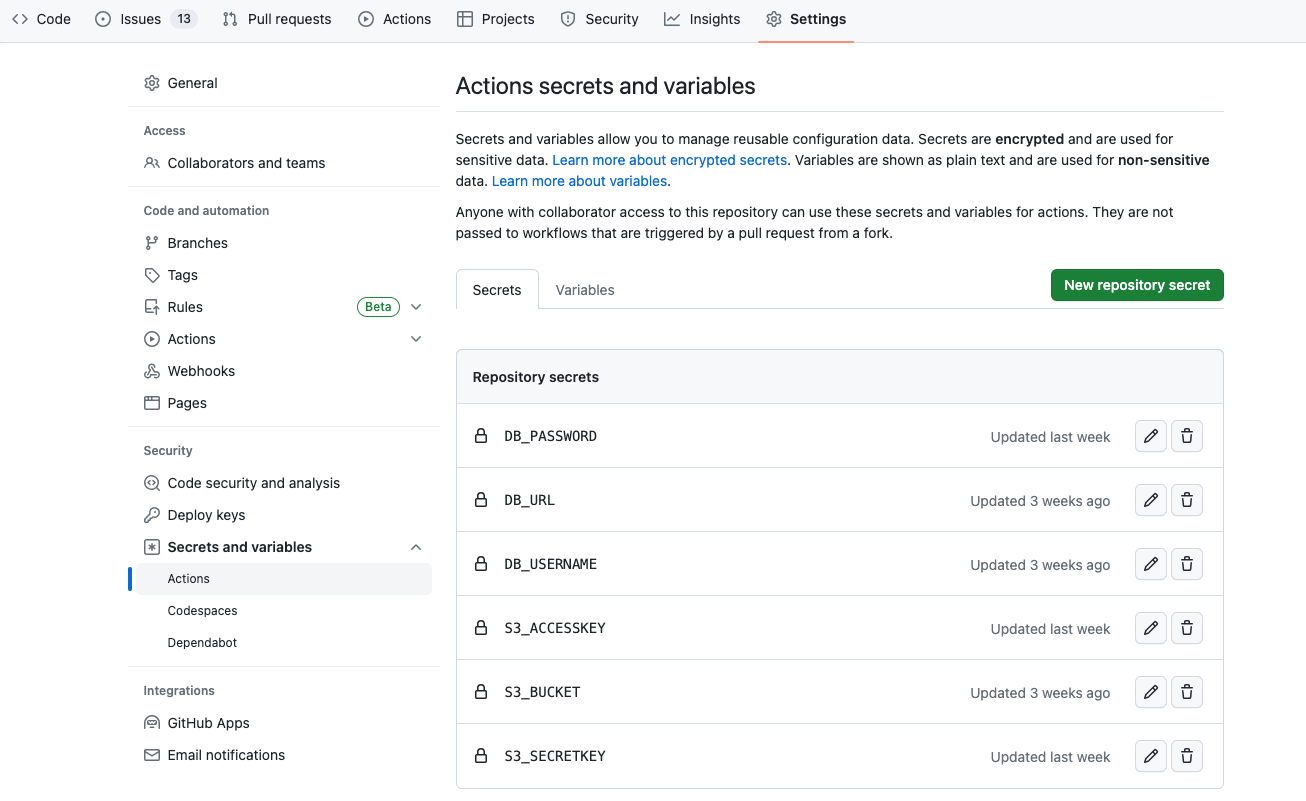Screen dimensions: 1306x801
Task: Open Codespaces under Secrets and variables
Action: [203, 611]
